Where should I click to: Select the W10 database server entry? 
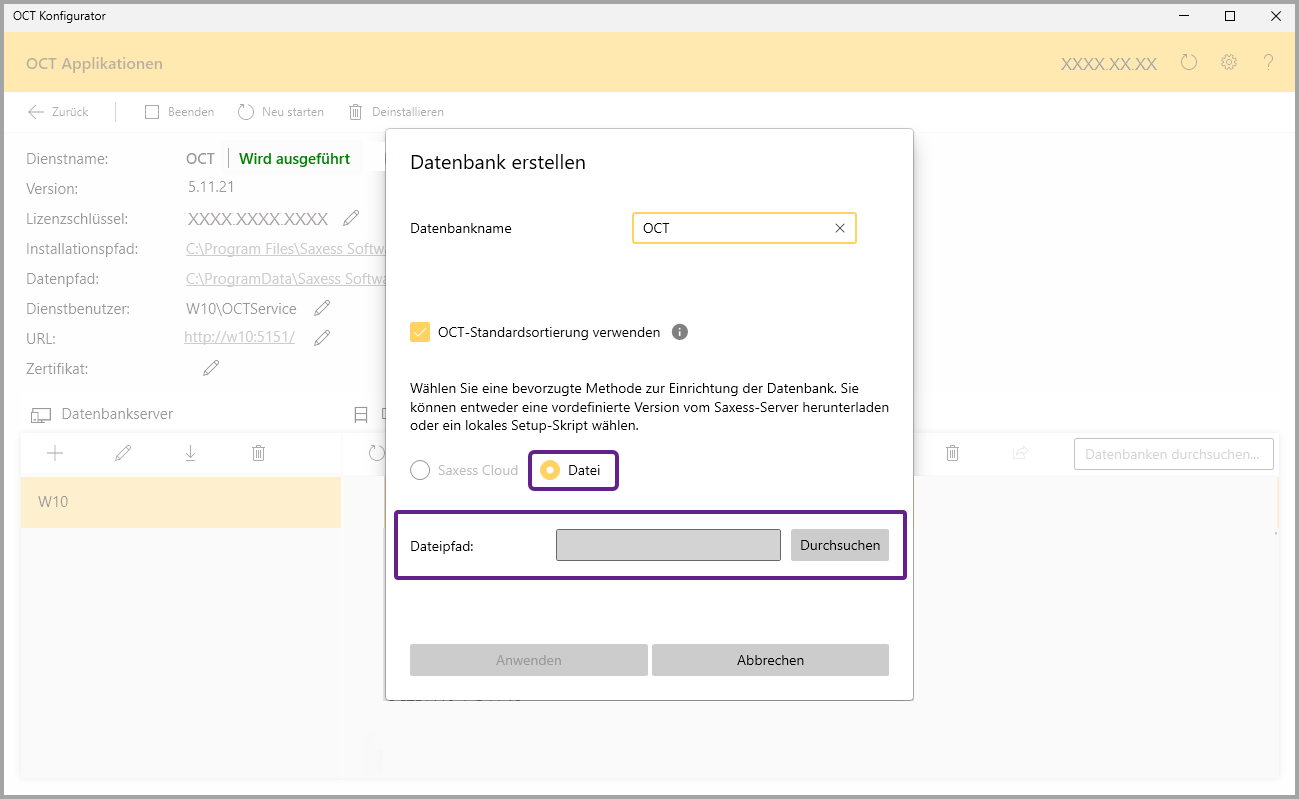coord(180,502)
